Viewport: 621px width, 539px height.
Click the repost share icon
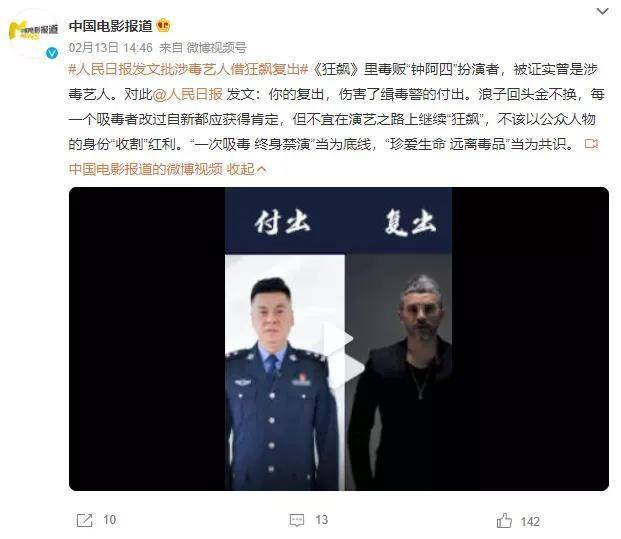(84, 520)
